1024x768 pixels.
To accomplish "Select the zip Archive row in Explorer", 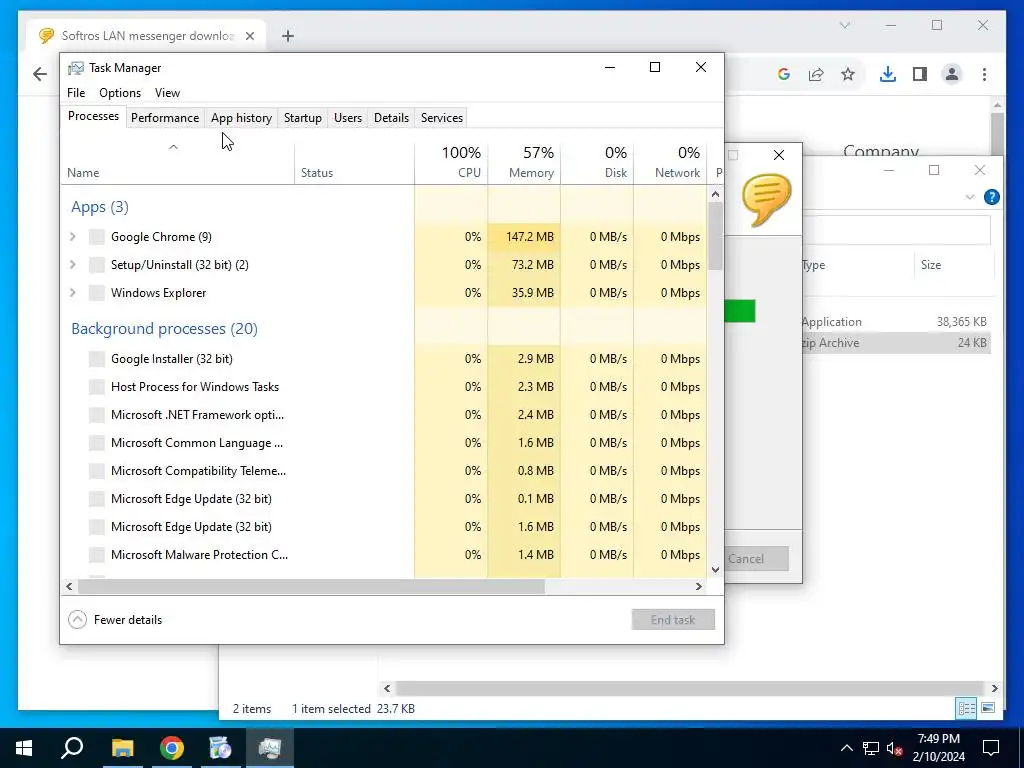I will 896,343.
